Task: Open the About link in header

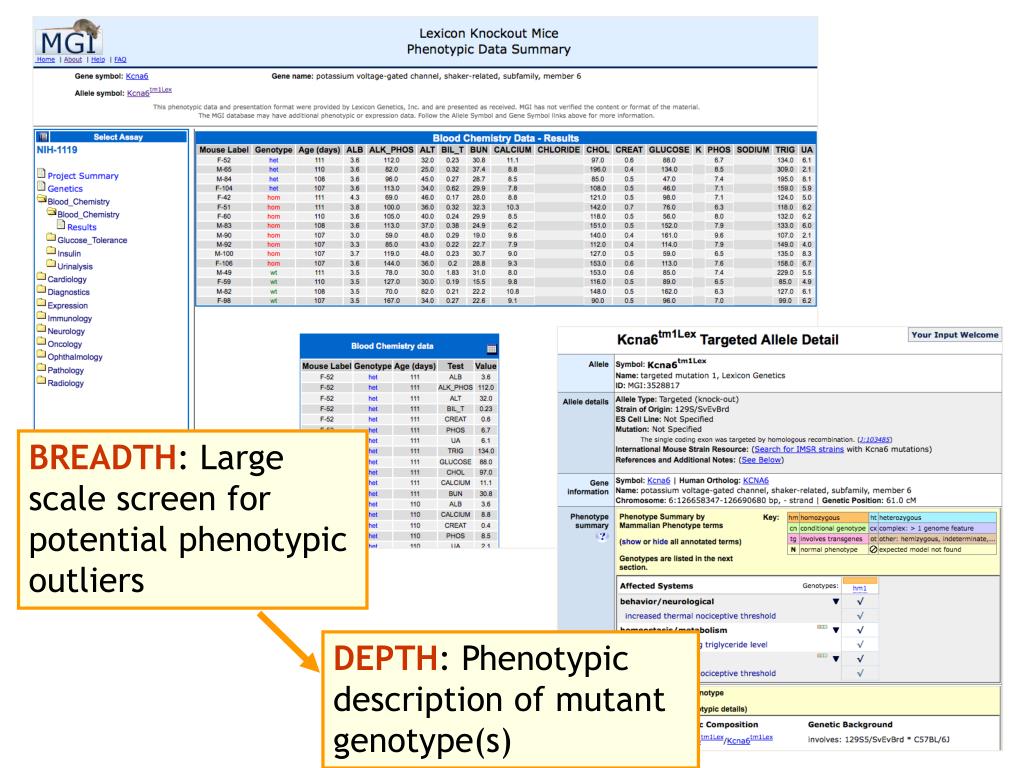Action: coord(72,59)
